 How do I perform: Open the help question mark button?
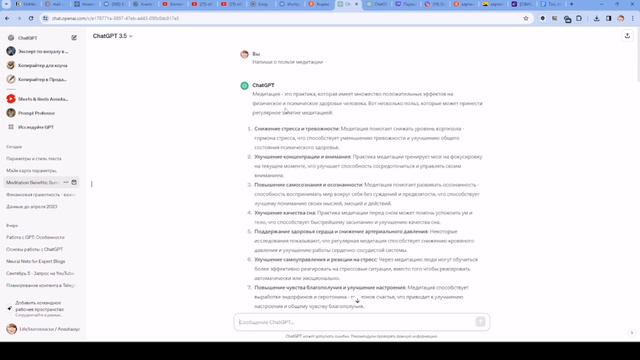coord(631,333)
